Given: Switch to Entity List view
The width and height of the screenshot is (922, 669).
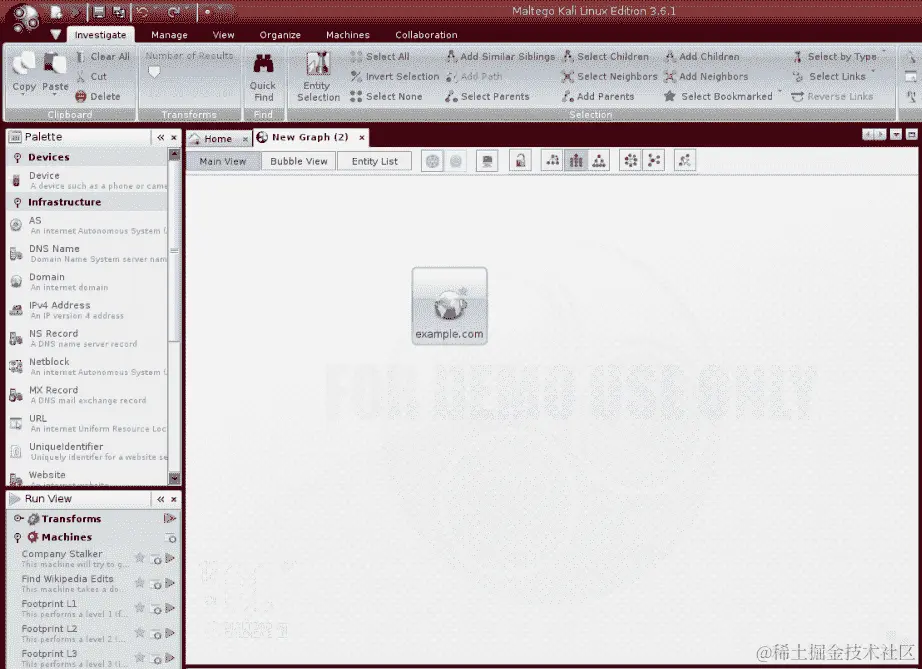Looking at the screenshot, I should 375,161.
